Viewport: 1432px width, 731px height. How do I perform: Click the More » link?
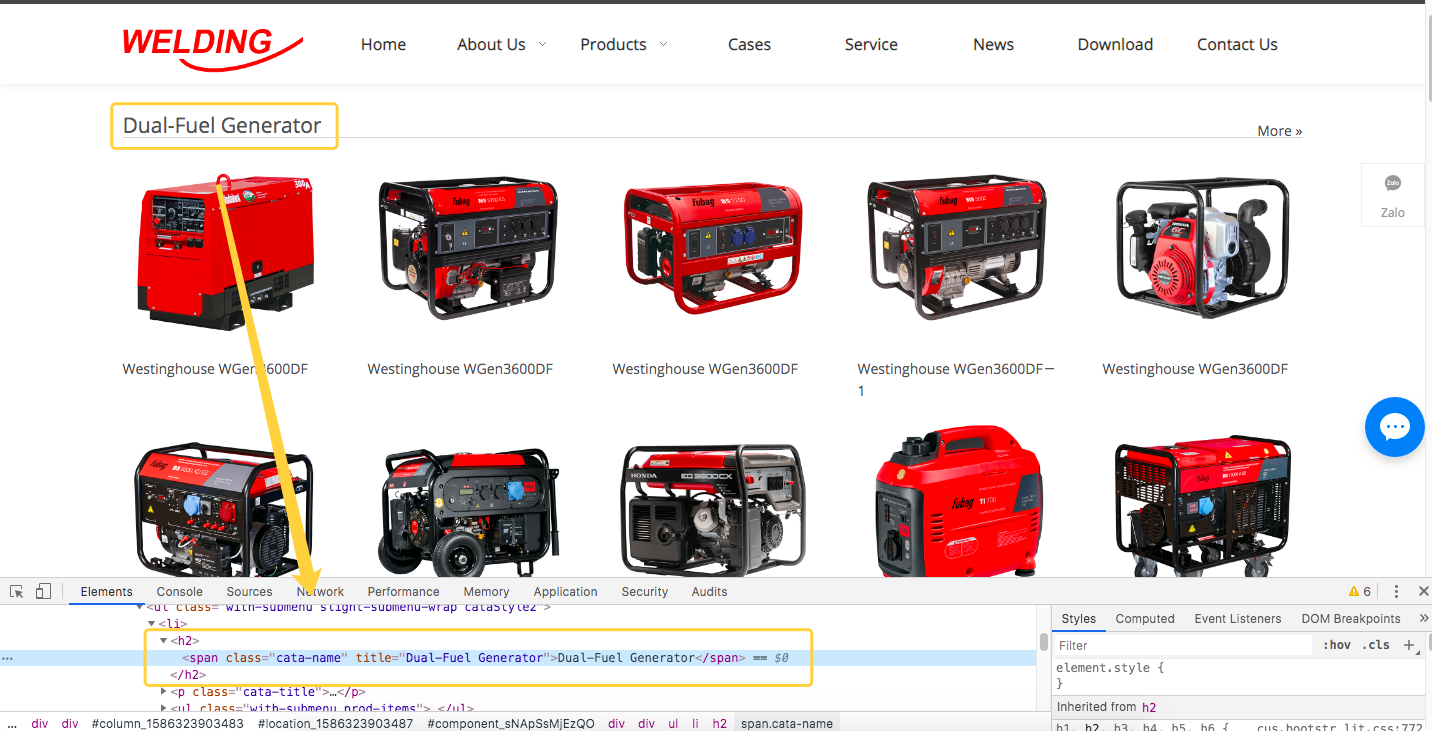click(x=1279, y=131)
